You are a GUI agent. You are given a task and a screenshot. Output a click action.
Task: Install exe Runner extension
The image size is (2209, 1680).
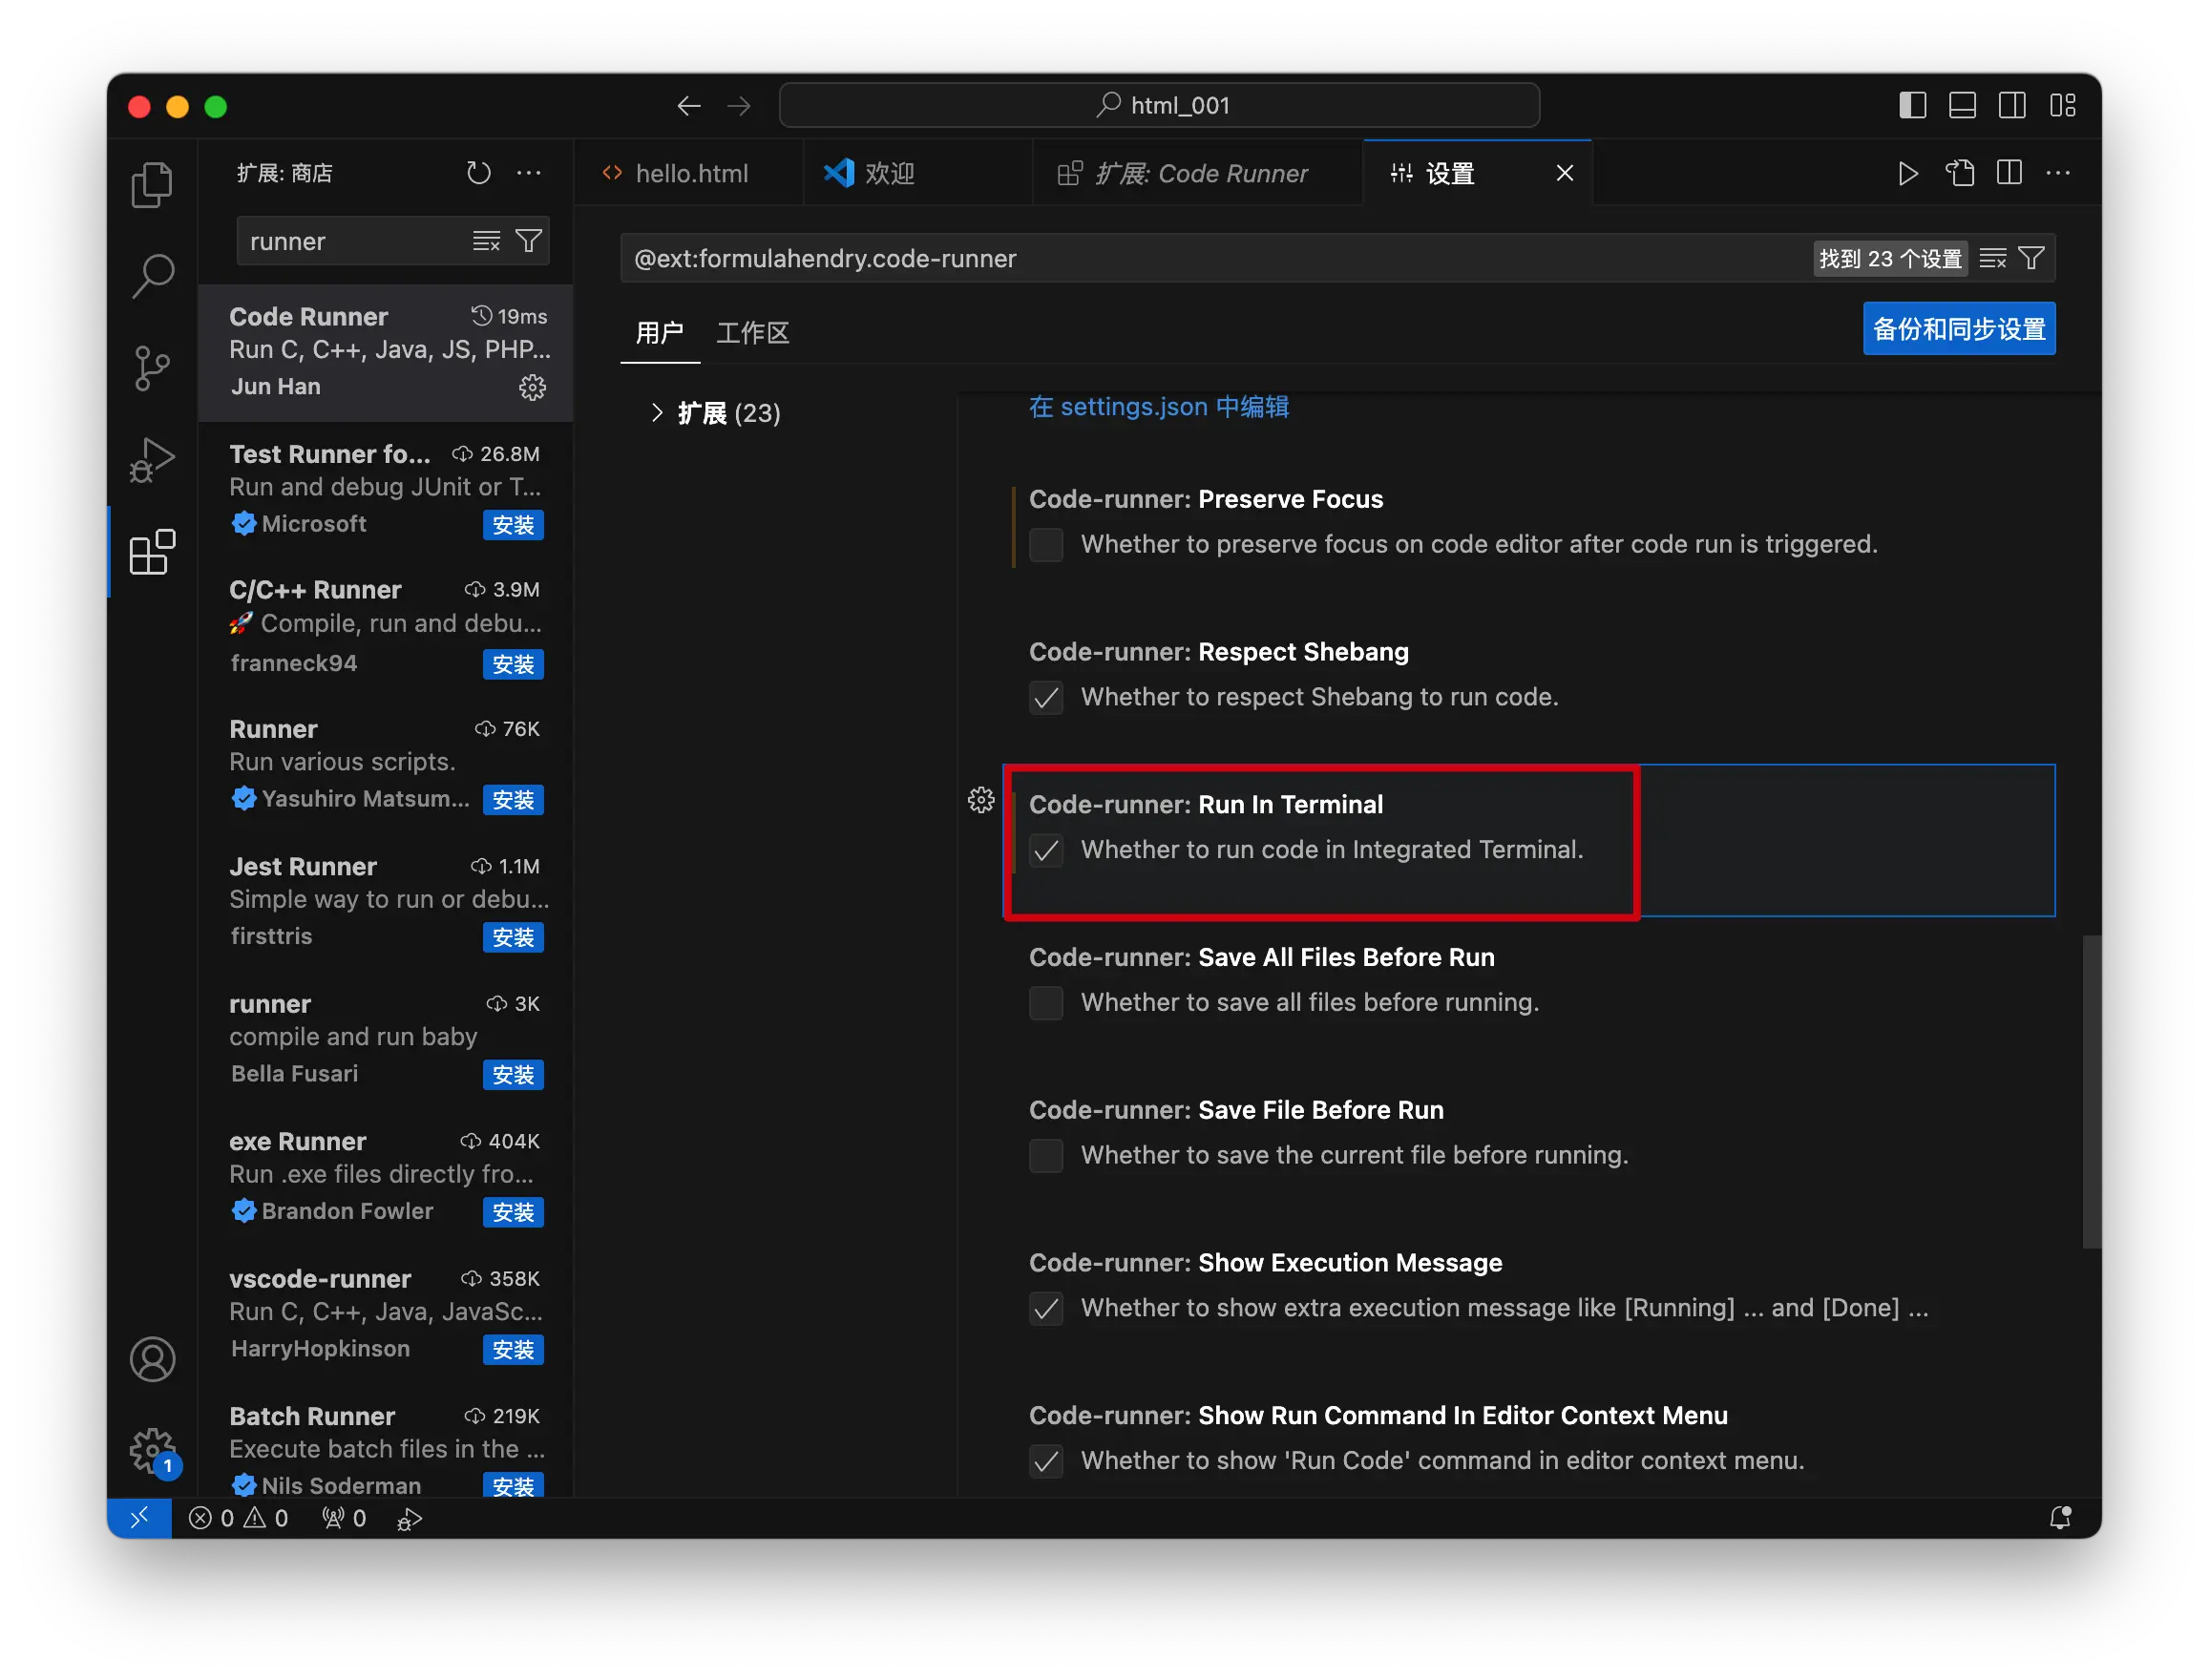[513, 1212]
